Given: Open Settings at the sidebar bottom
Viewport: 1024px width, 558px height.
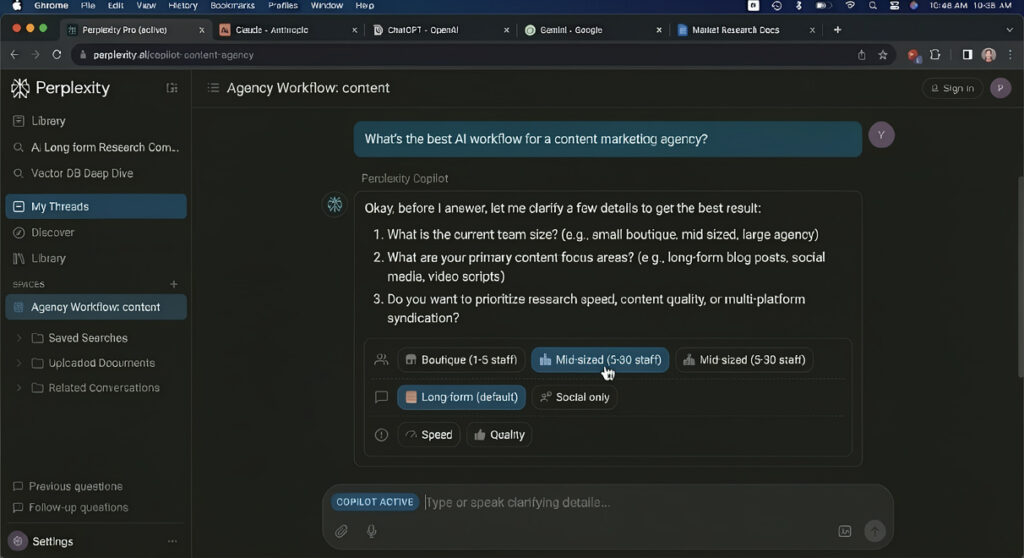Looking at the screenshot, I should pos(52,542).
